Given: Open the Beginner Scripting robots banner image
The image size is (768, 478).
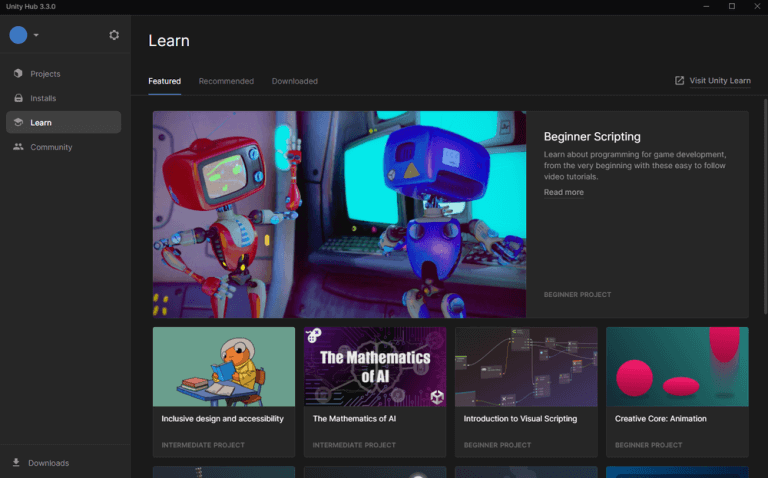Looking at the screenshot, I should (339, 214).
